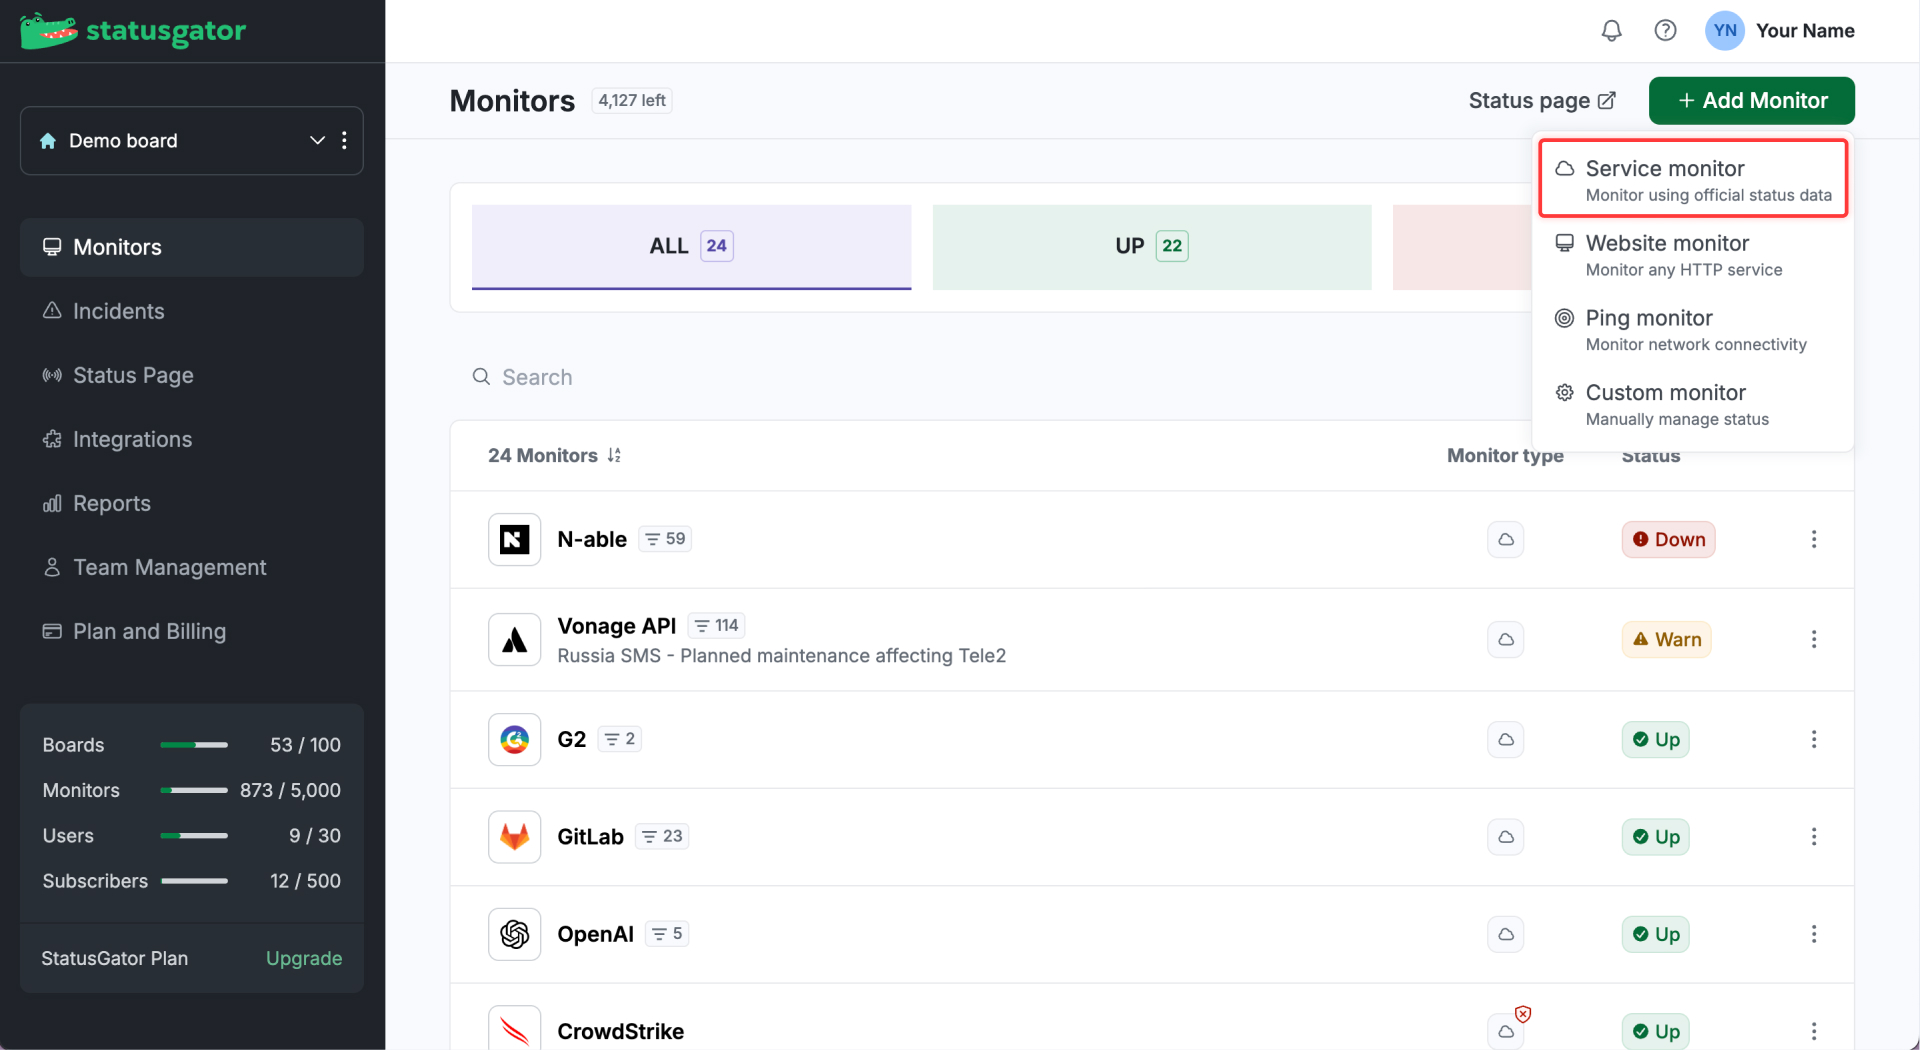The width and height of the screenshot is (1920, 1050).
Task: Open the three-dot menu for Vonage API
Action: [x=1813, y=639]
